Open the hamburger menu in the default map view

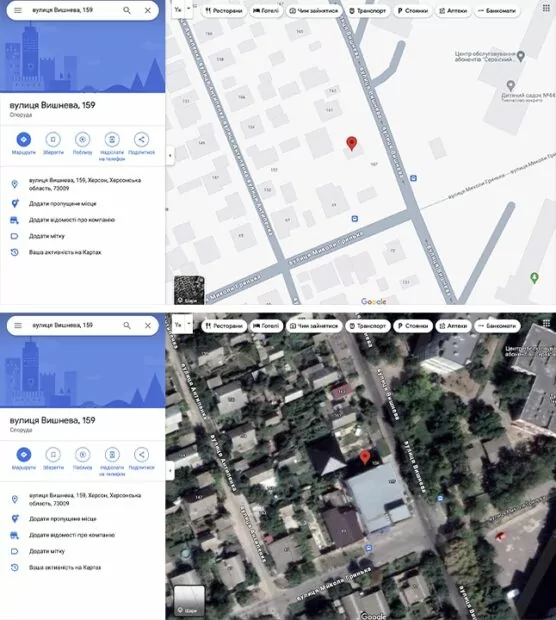(x=18, y=10)
